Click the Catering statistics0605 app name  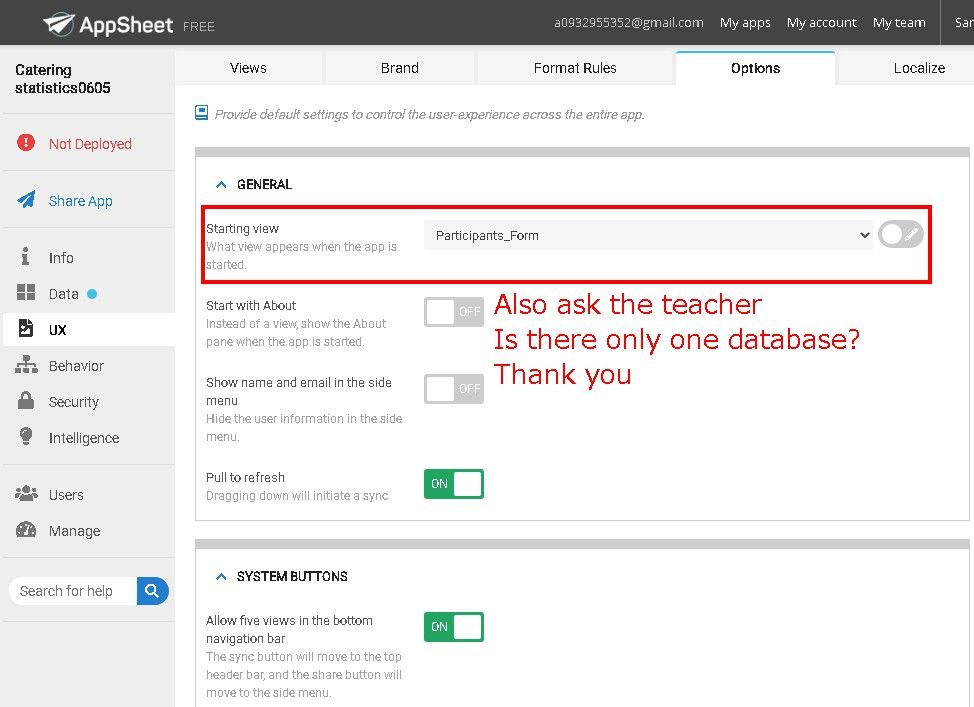(x=62, y=78)
